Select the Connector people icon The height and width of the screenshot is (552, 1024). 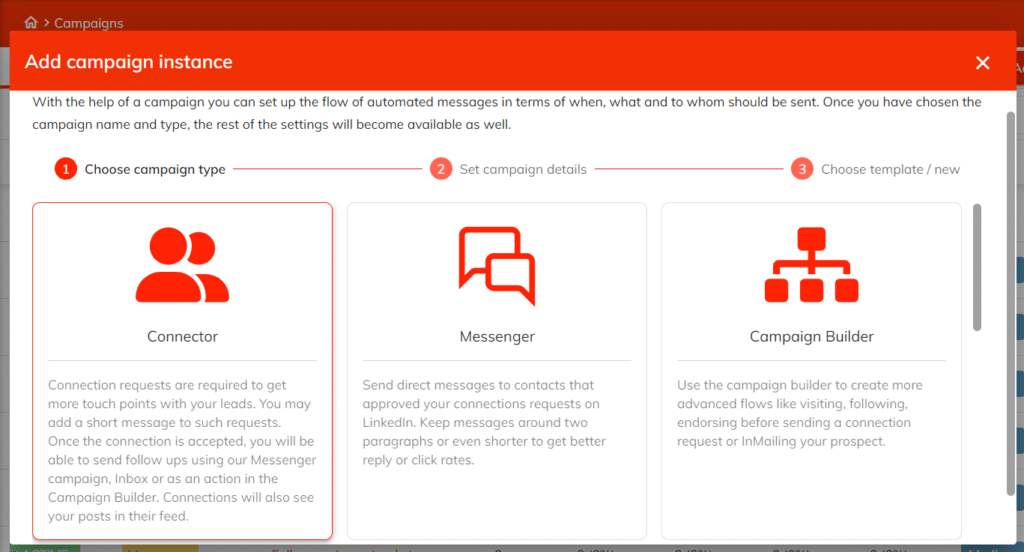coord(182,265)
